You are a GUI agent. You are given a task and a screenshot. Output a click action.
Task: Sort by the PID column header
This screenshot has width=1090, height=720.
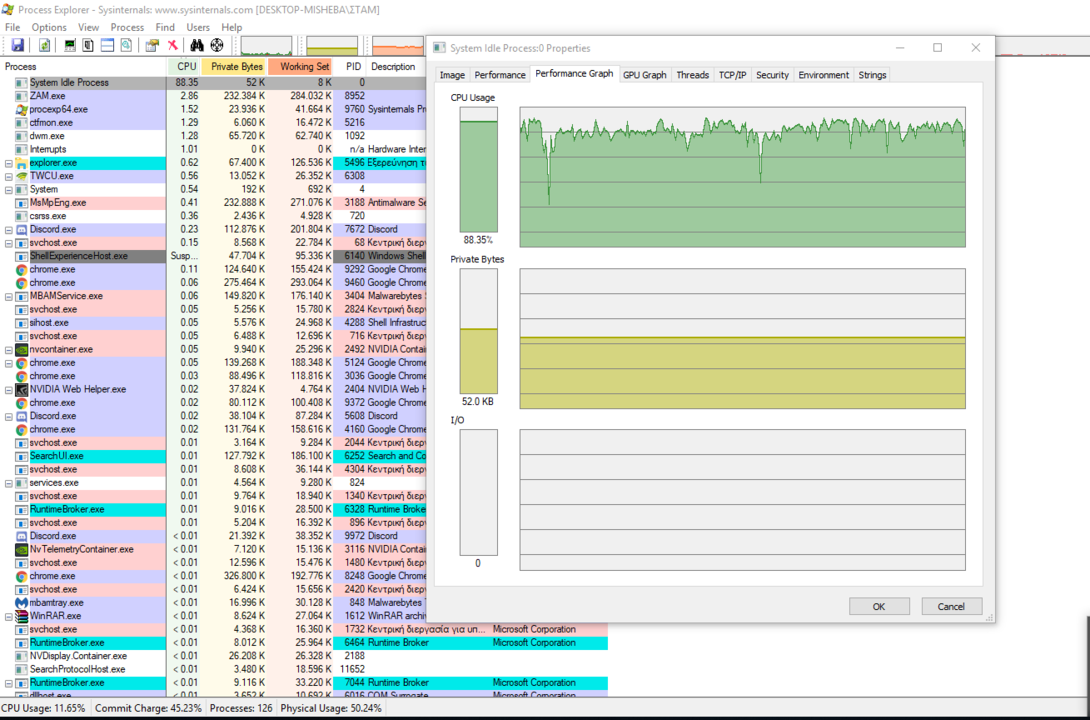(350, 67)
